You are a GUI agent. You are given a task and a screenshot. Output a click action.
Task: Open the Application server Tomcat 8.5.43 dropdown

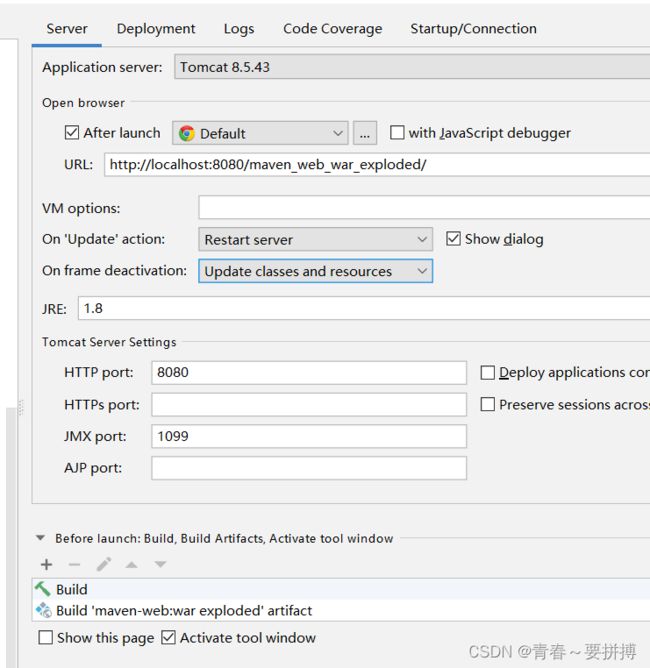pos(412,66)
